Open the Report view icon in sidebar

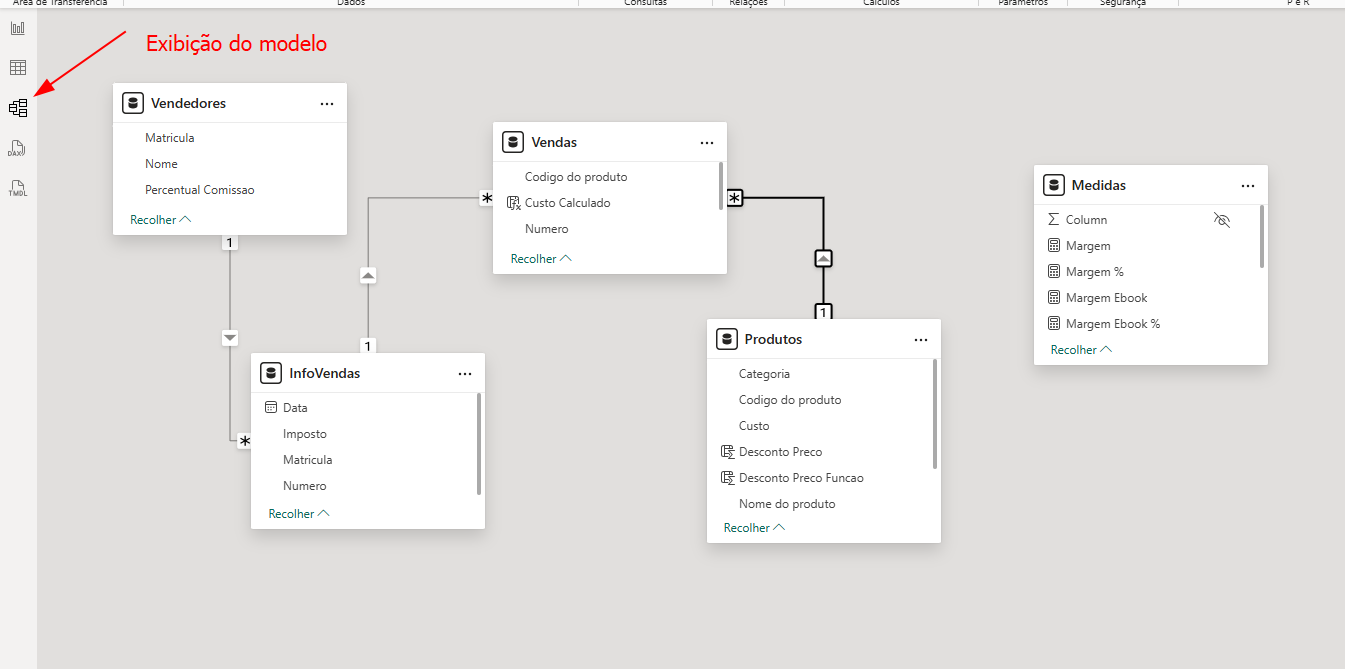18,28
